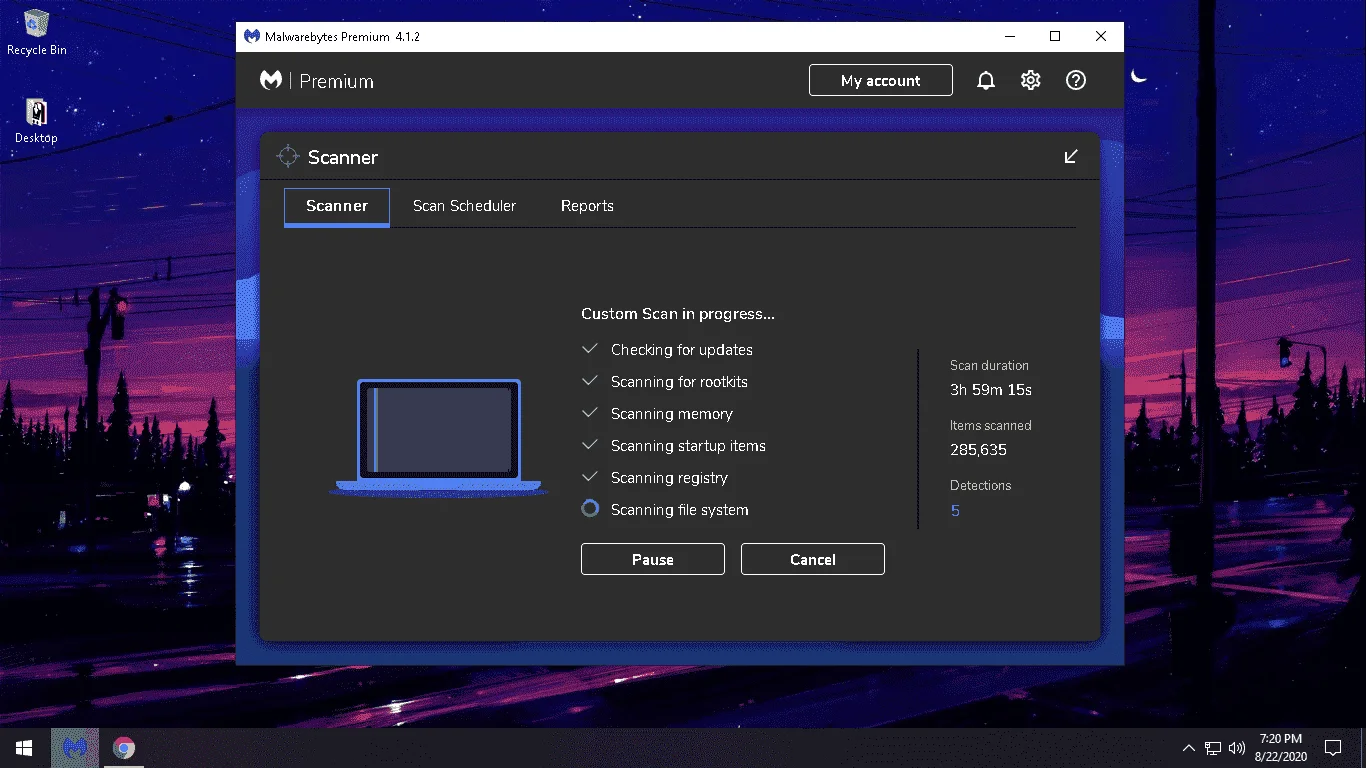Click the 'Premium' label in header
The height and width of the screenshot is (768, 1366).
(337, 82)
